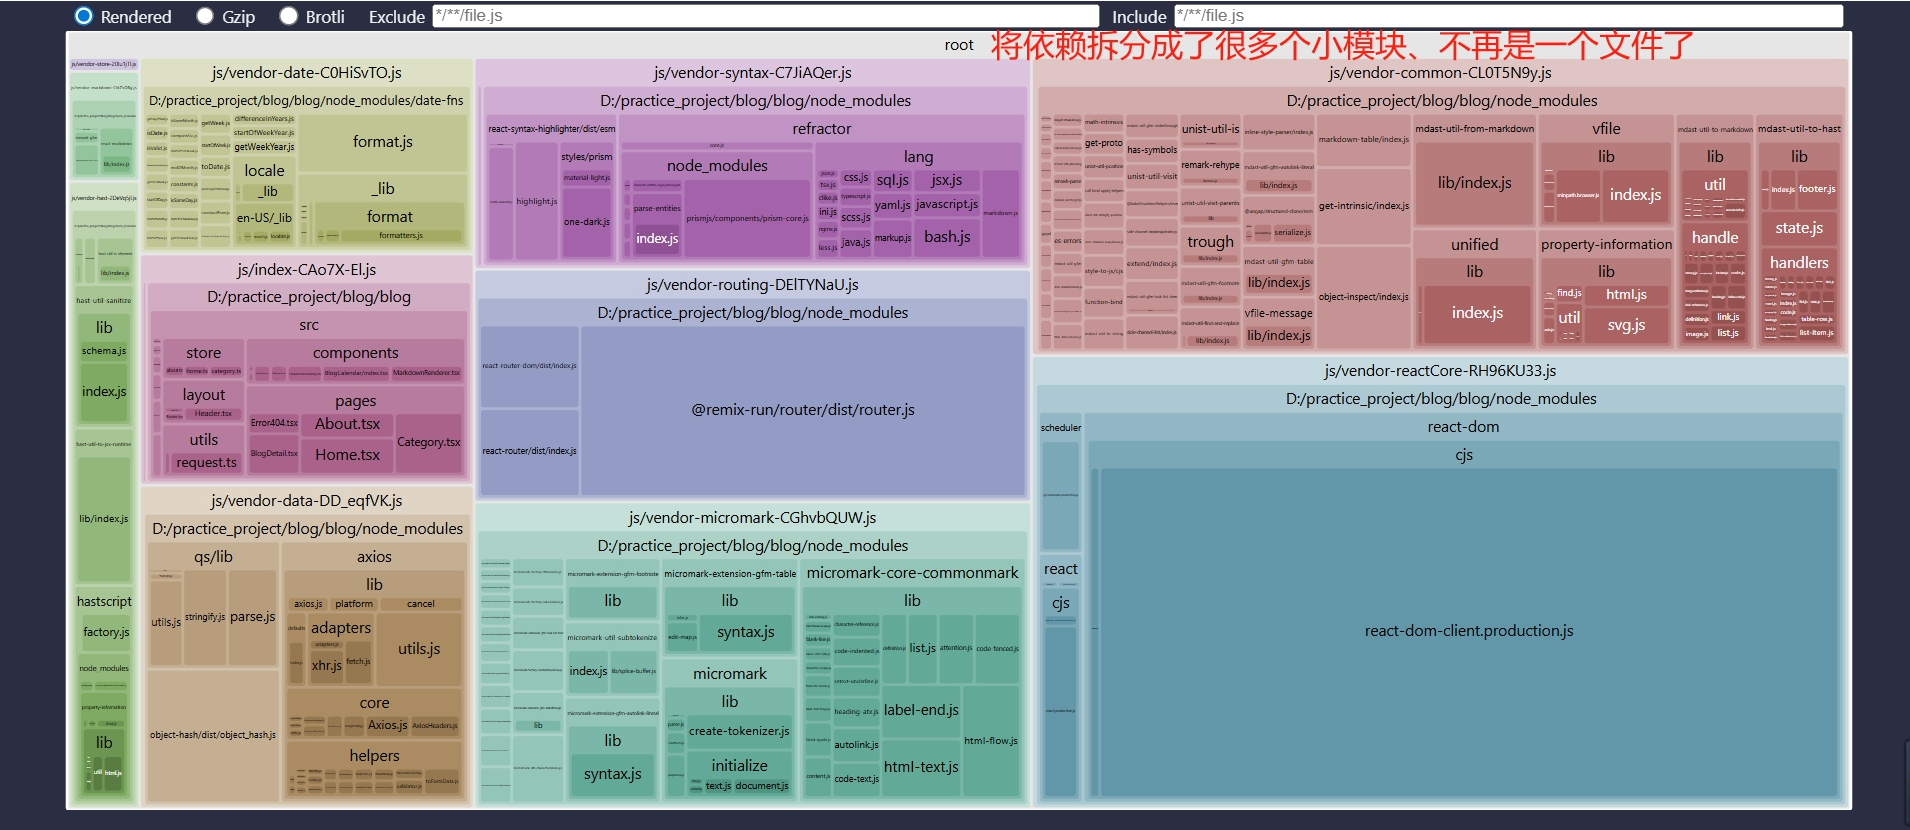Select the bash.js language module
This screenshot has height=830, width=1910.
click(947, 237)
